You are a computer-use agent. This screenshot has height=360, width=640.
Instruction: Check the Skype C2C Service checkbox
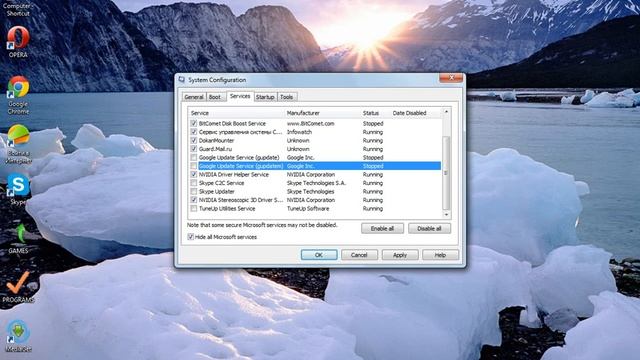(193, 183)
